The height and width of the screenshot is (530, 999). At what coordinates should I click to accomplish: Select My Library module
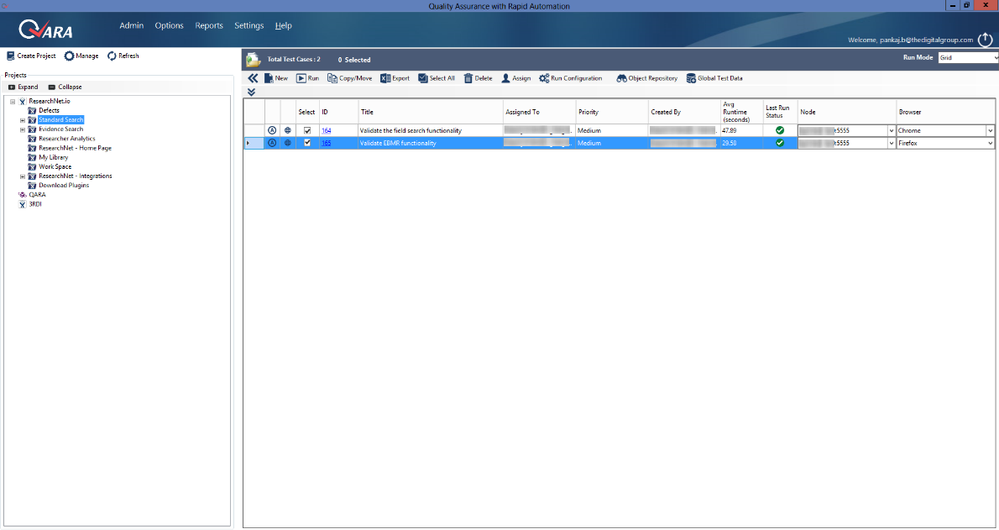pos(54,157)
